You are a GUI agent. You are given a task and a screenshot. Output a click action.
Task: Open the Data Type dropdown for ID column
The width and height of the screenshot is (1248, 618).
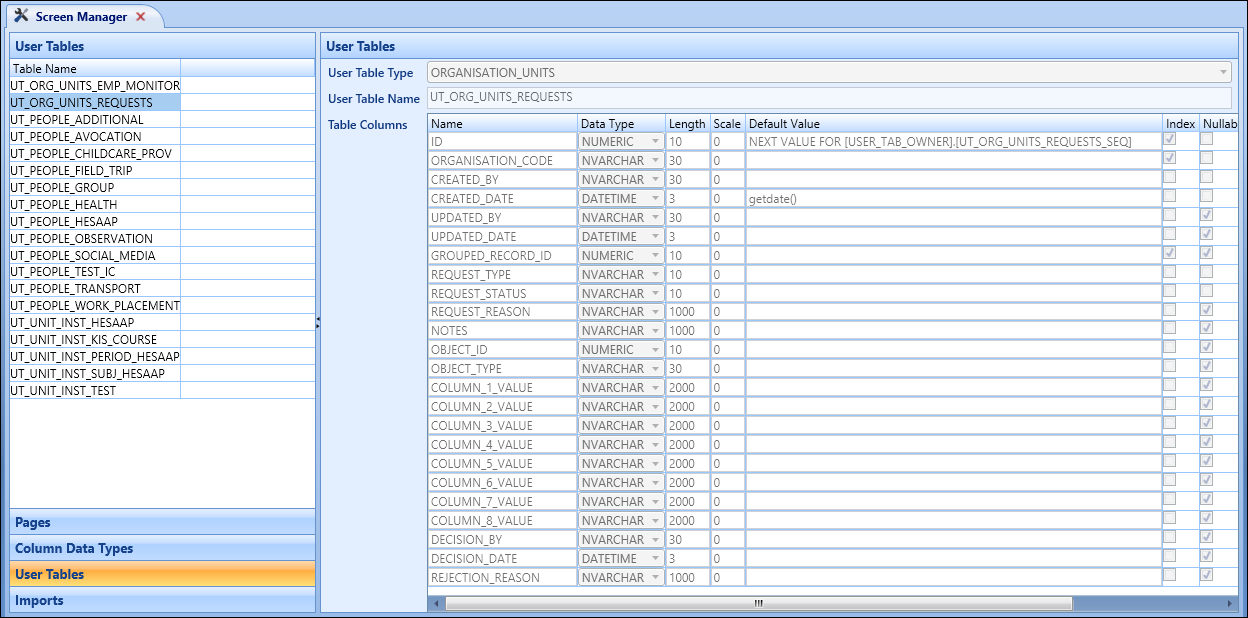[x=655, y=141]
